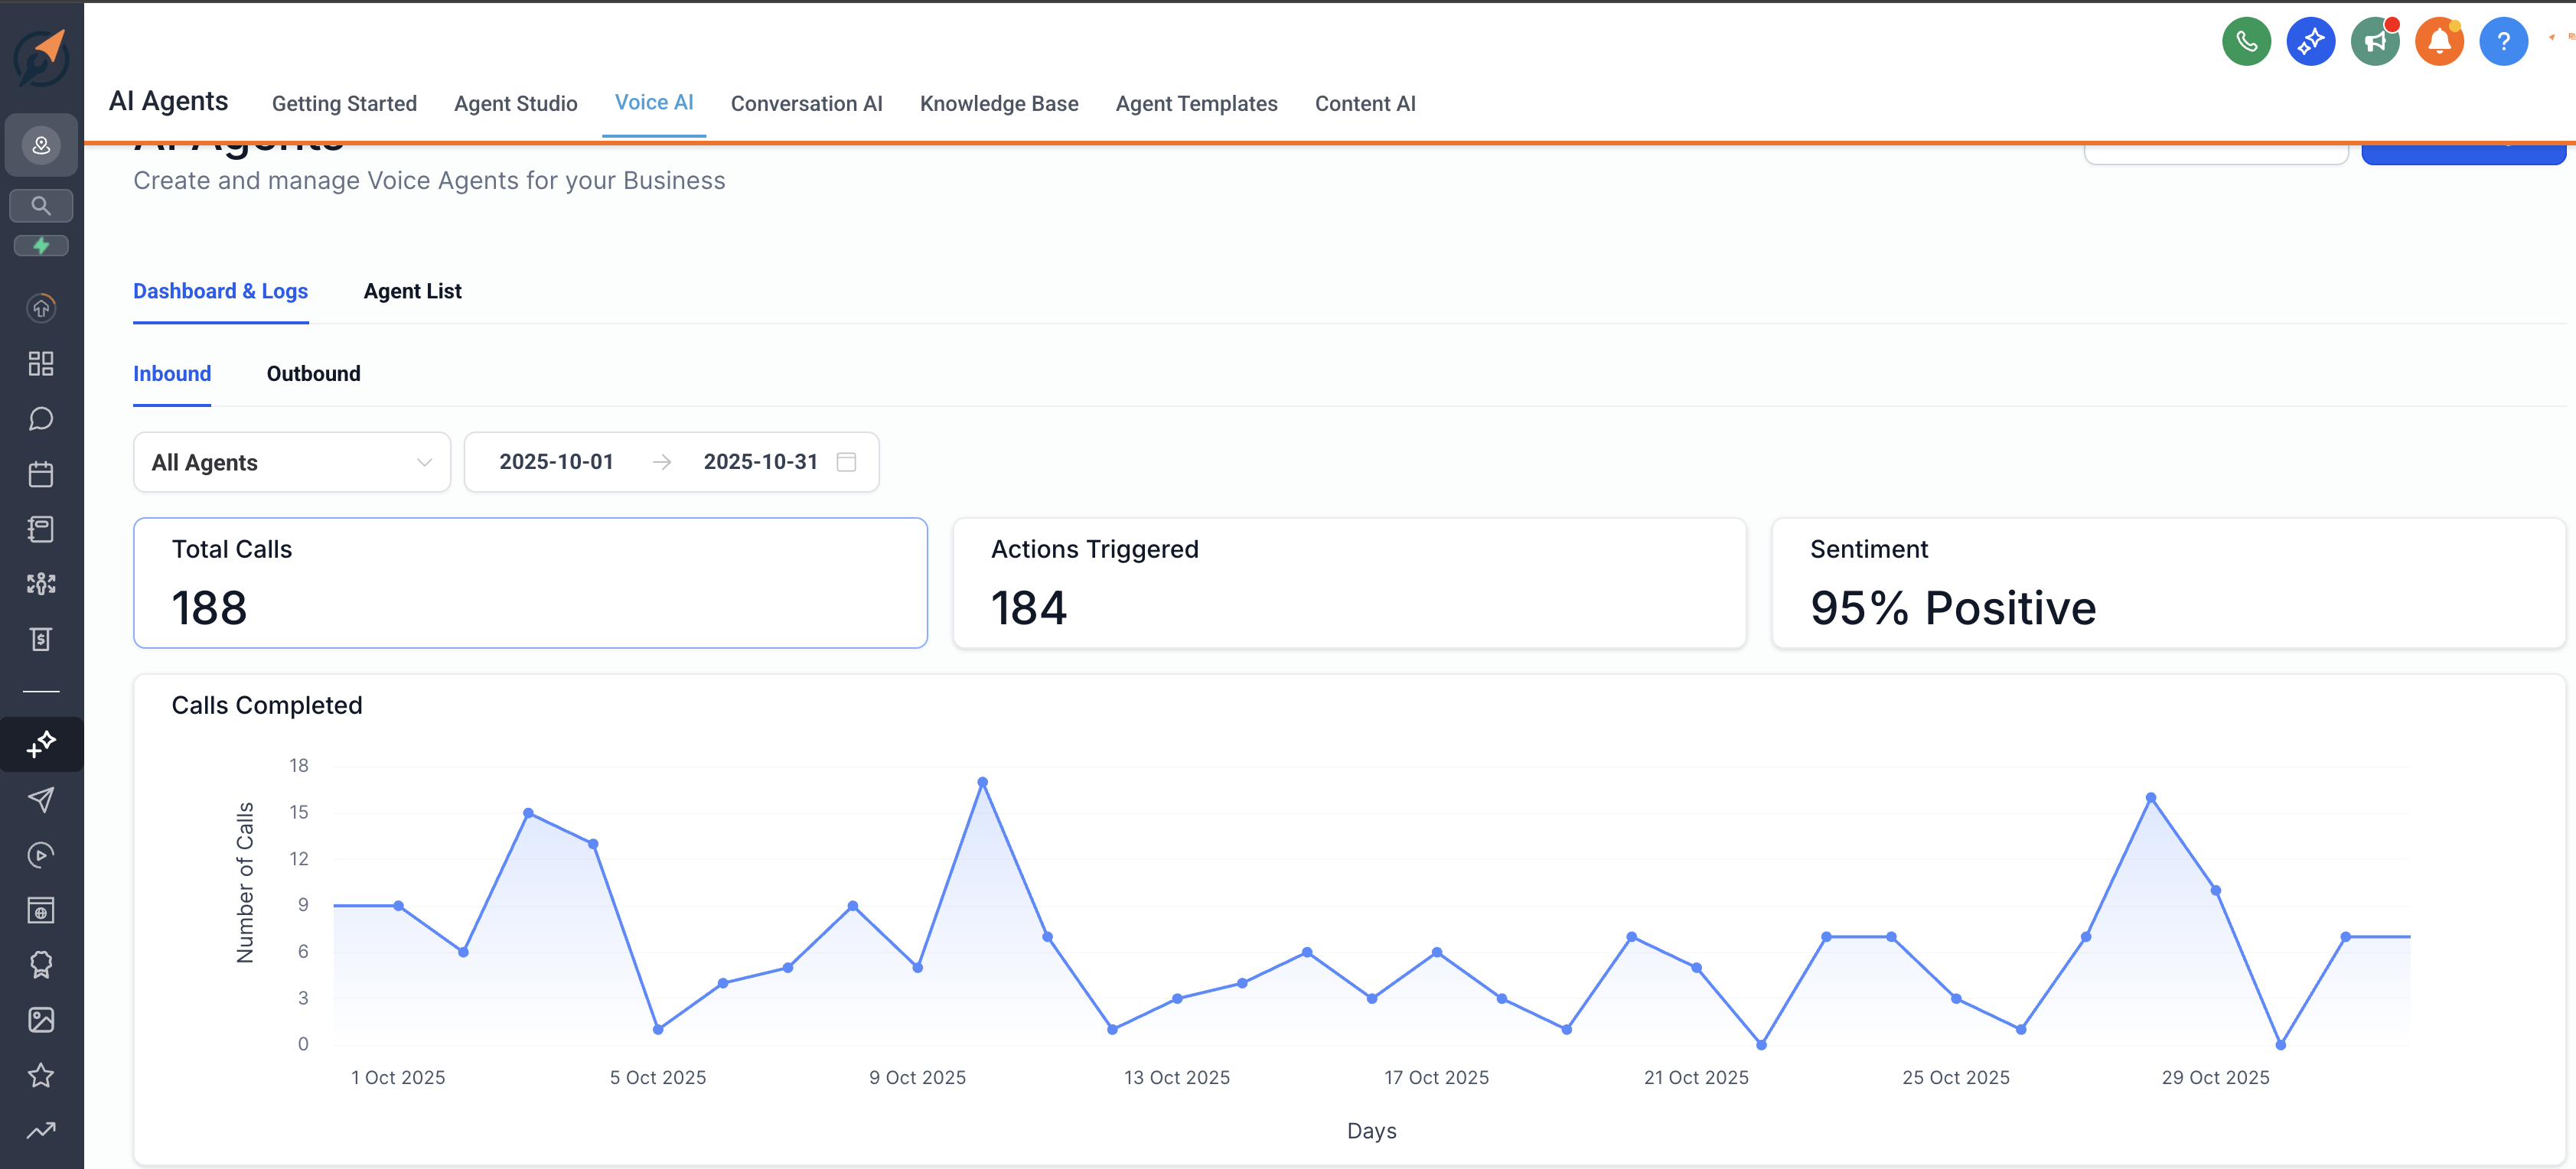This screenshot has height=1169, width=2576.
Task: Open Conversation AI from the top navigation
Action: click(806, 103)
